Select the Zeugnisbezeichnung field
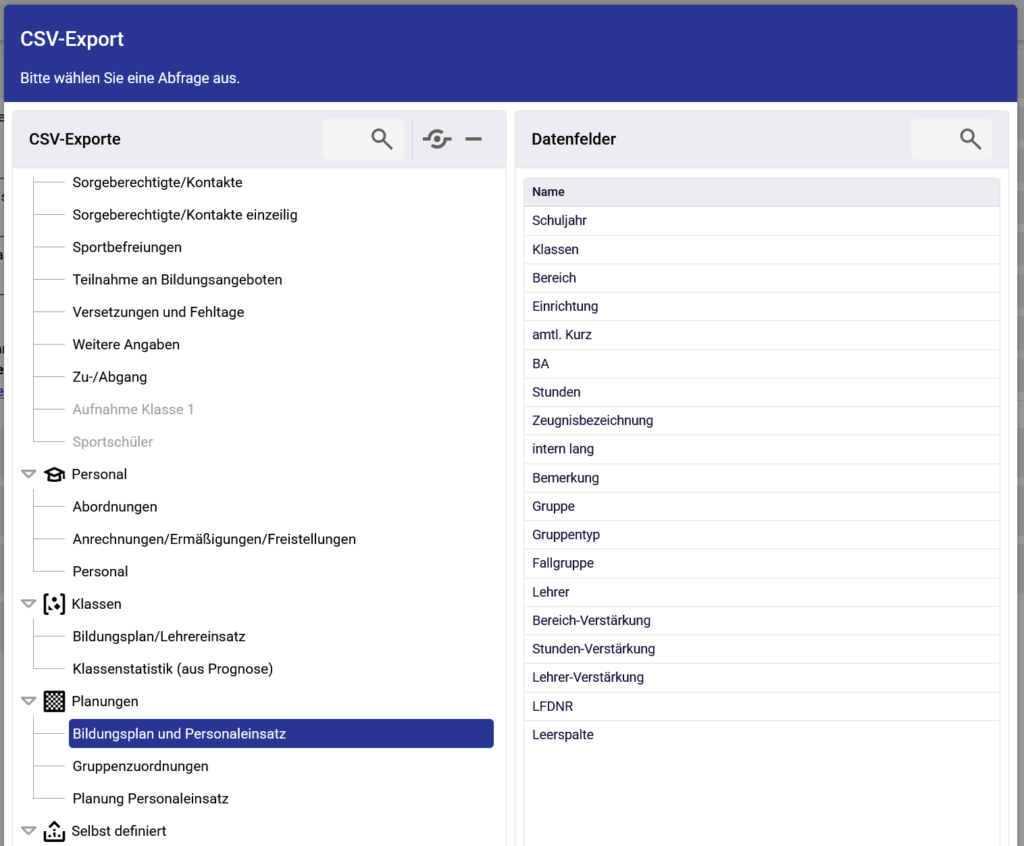The height and width of the screenshot is (846, 1024). click(761, 421)
